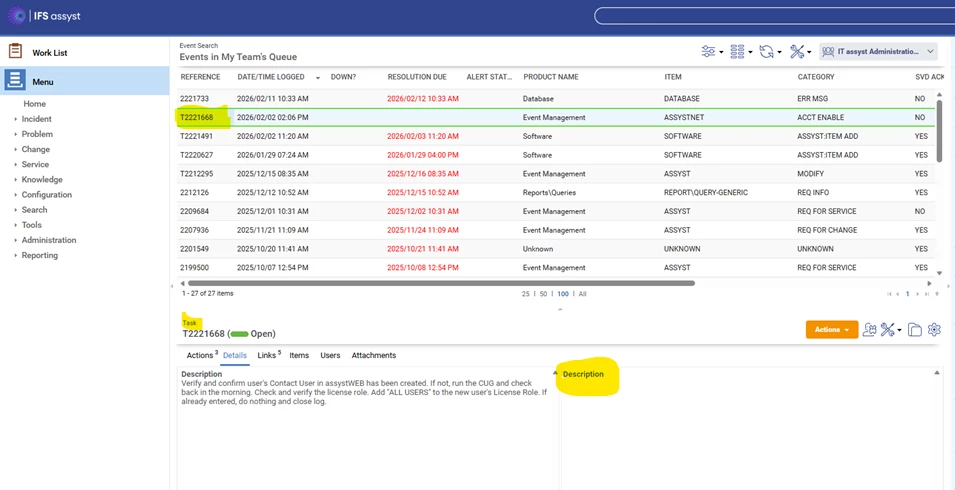Open the orange Actions dropdown button
955x490 pixels.
click(831, 330)
